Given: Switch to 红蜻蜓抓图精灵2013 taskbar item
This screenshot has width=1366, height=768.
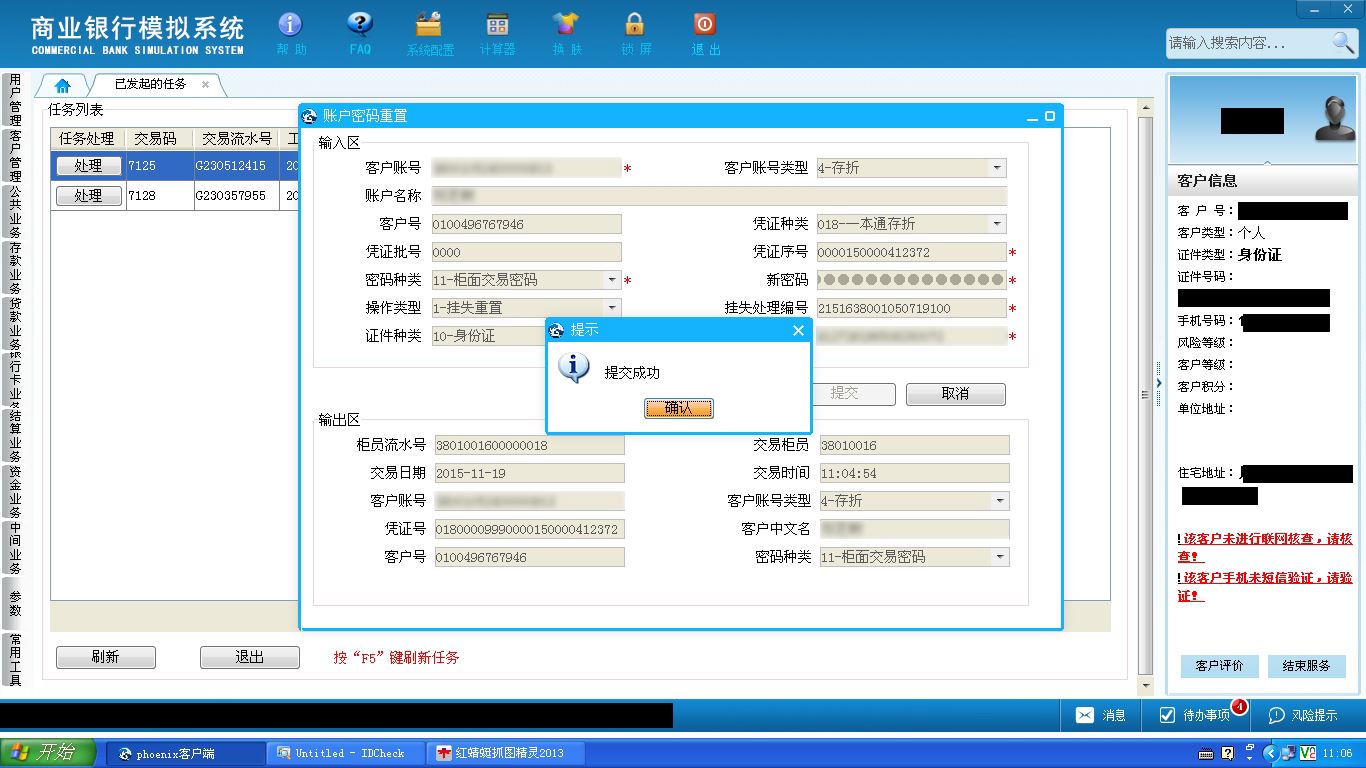Looking at the screenshot, I should [506, 753].
